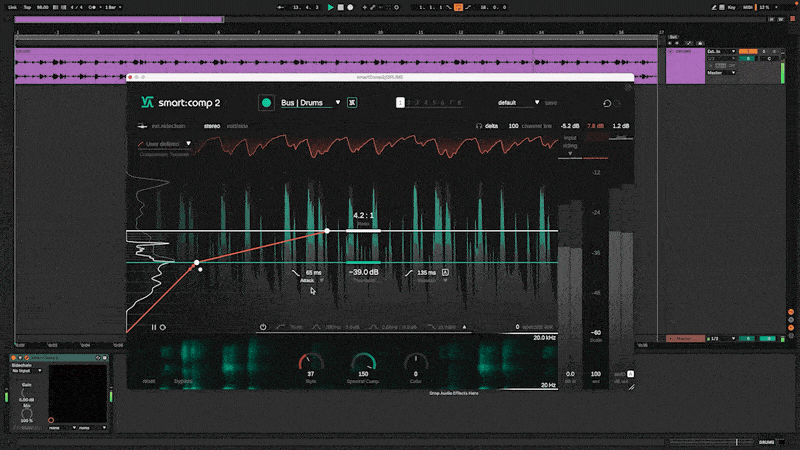Expand the sidechain filter section triangle
This screenshot has width=800, height=450.
pos(464,327)
